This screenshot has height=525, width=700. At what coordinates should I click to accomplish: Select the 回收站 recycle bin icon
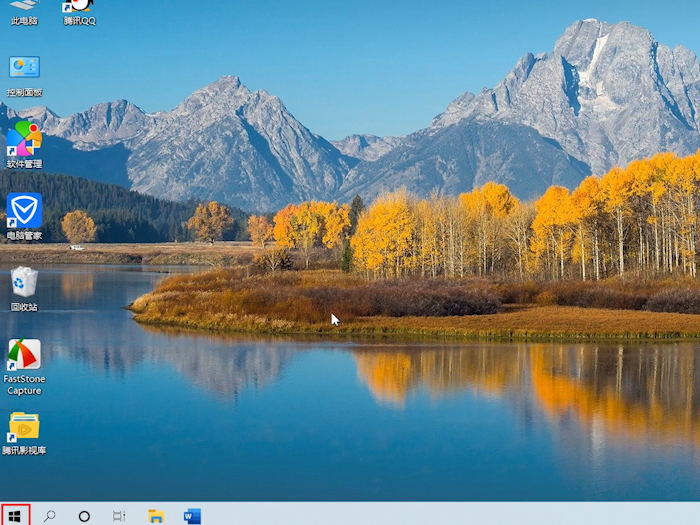click(x=24, y=282)
